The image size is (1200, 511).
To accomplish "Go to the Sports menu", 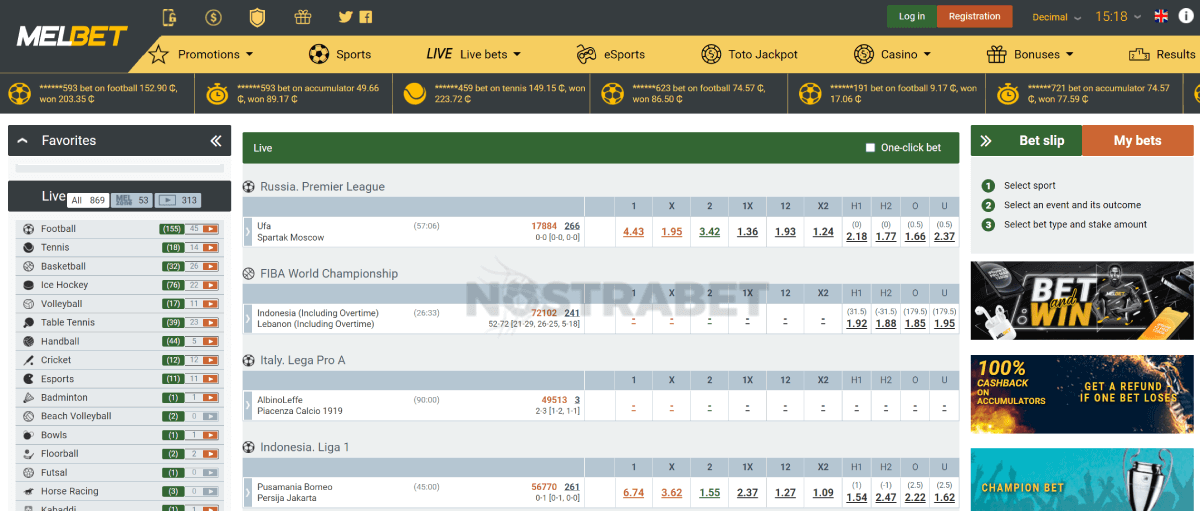I will [340, 54].
